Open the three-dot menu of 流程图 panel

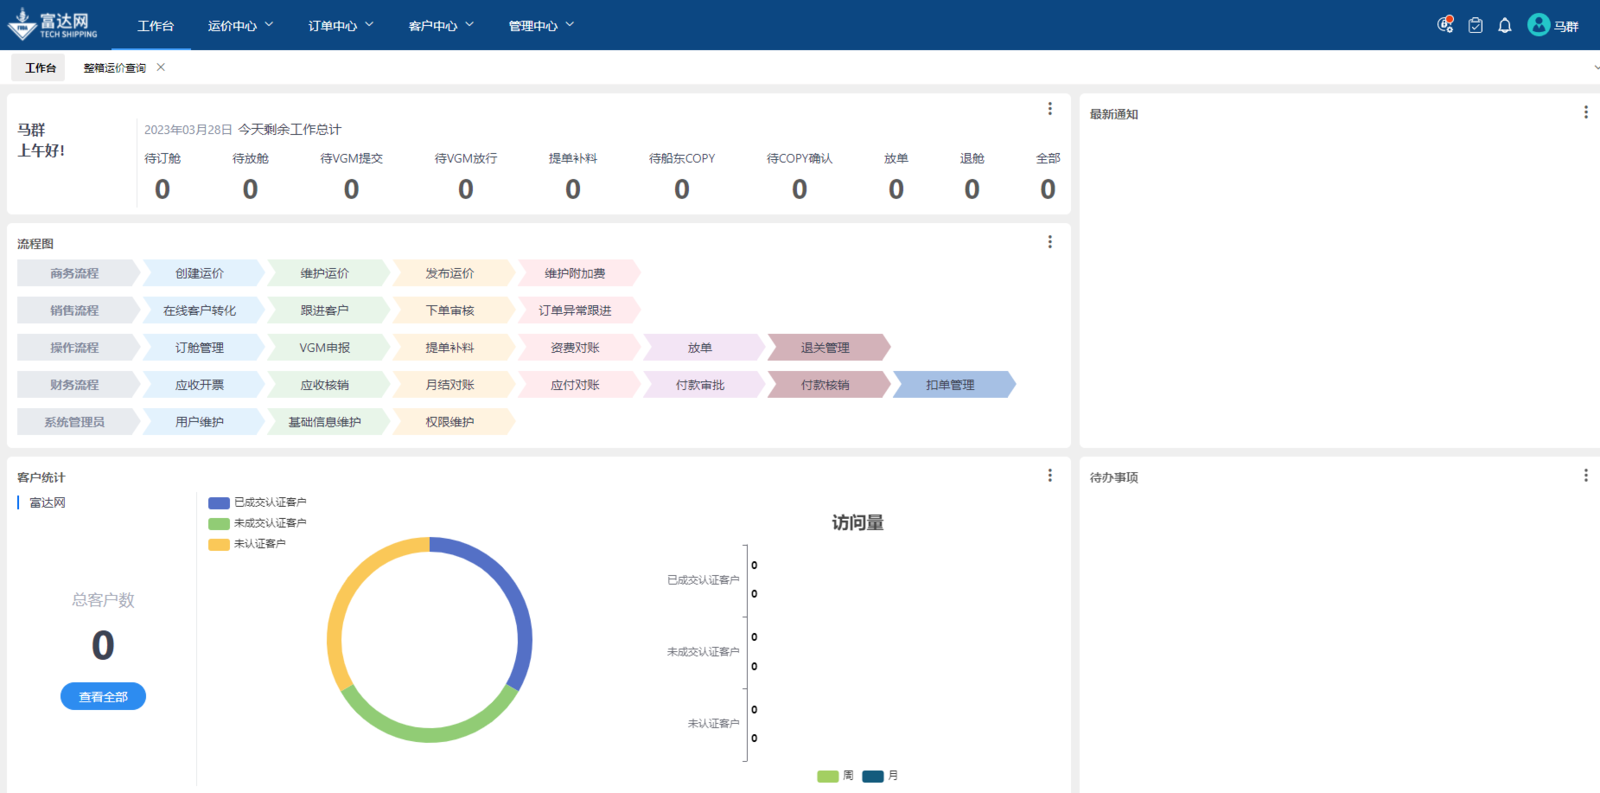click(1049, 242)
